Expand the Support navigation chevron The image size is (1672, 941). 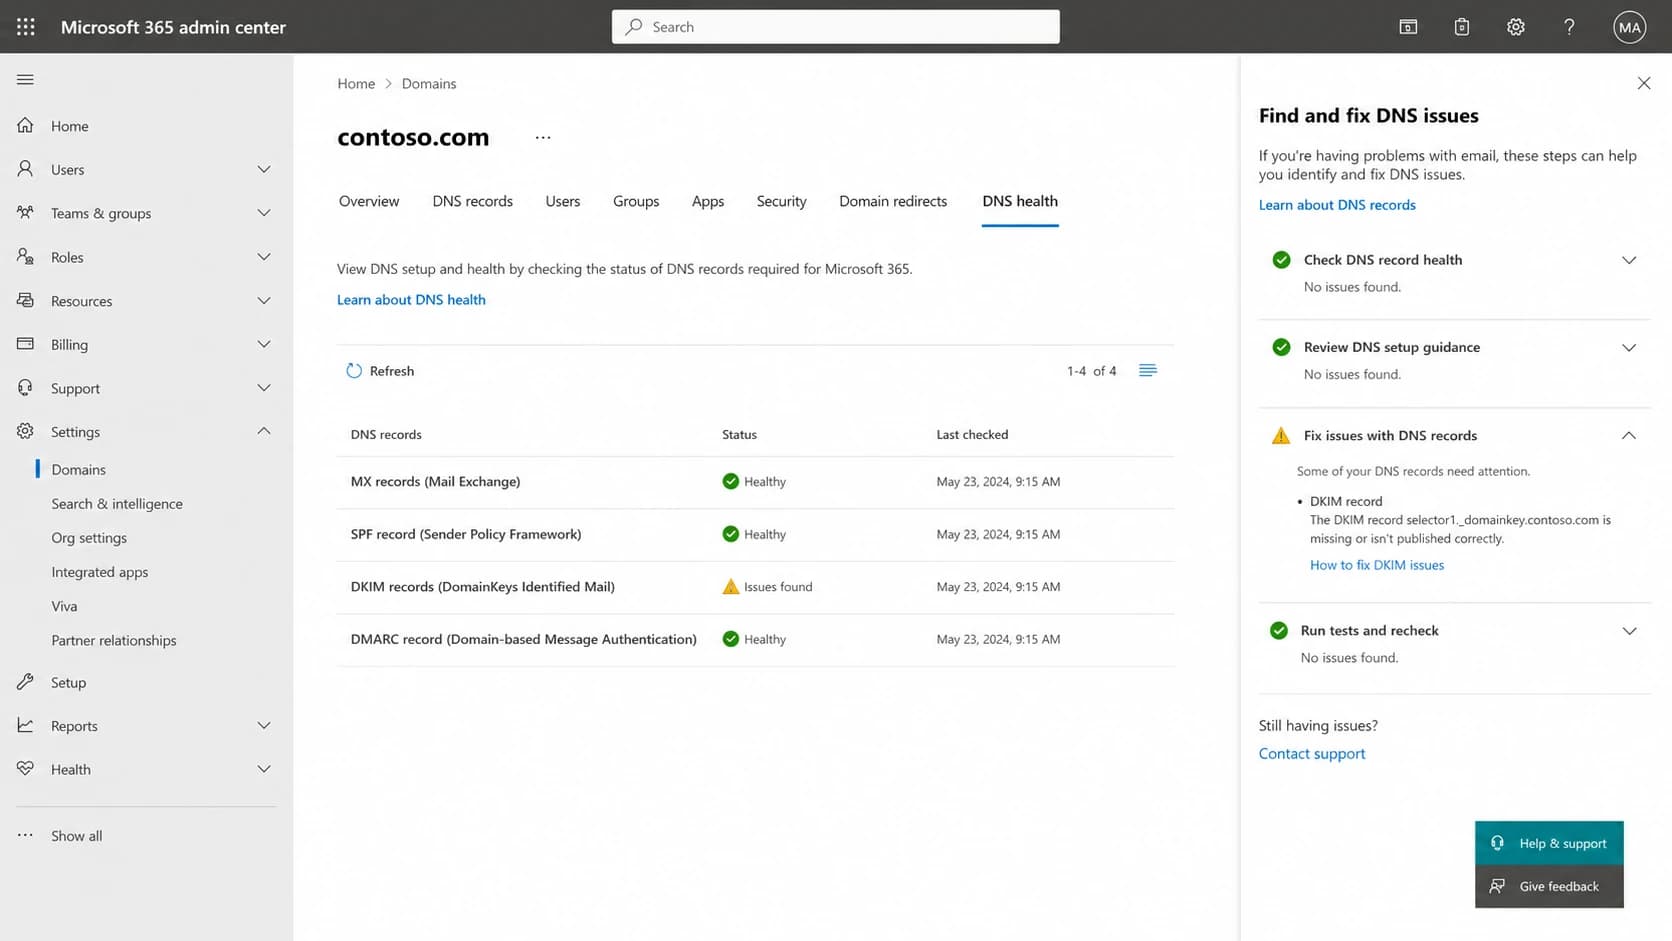click(x=264, y=388)
